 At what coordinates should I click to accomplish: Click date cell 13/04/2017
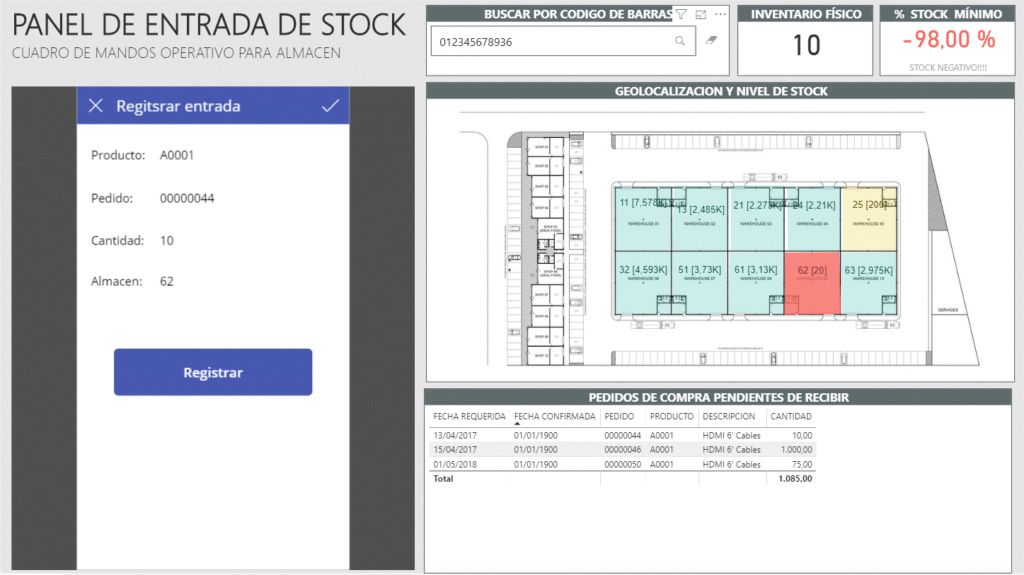pyautogui.click(x=455, y=435)
